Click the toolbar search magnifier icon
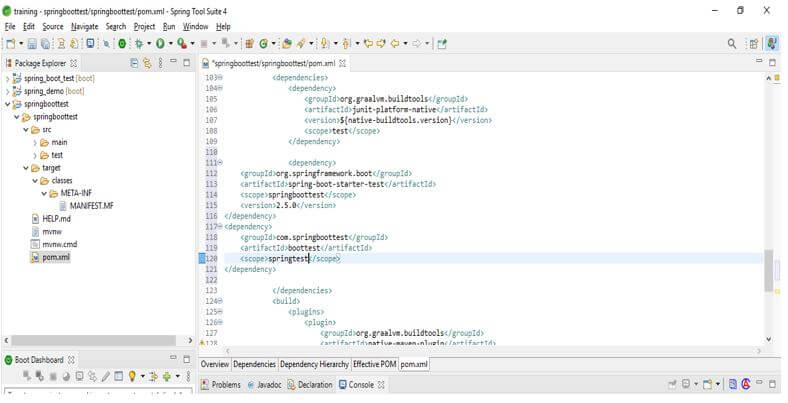Screen dimensions: 788x403 point(732,44)
